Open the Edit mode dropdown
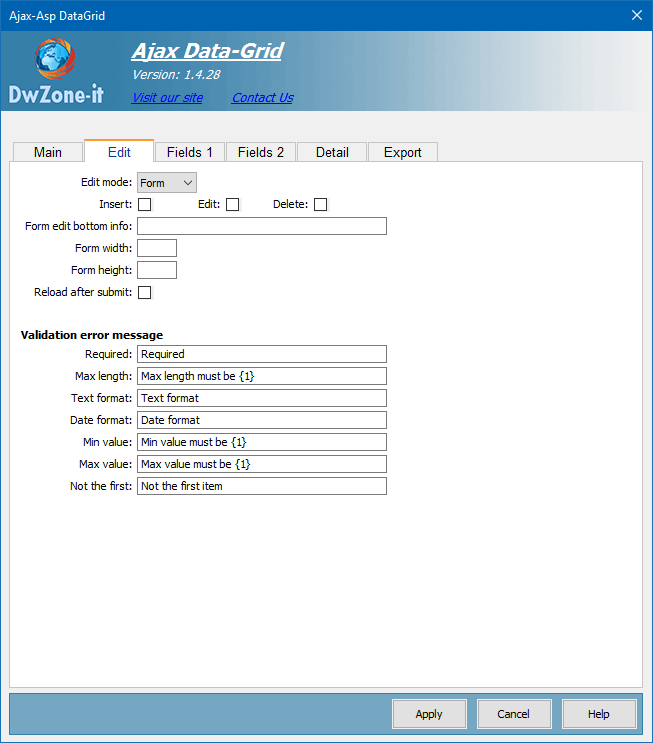Viewport: 653px width, 743px height. (166, 183)
